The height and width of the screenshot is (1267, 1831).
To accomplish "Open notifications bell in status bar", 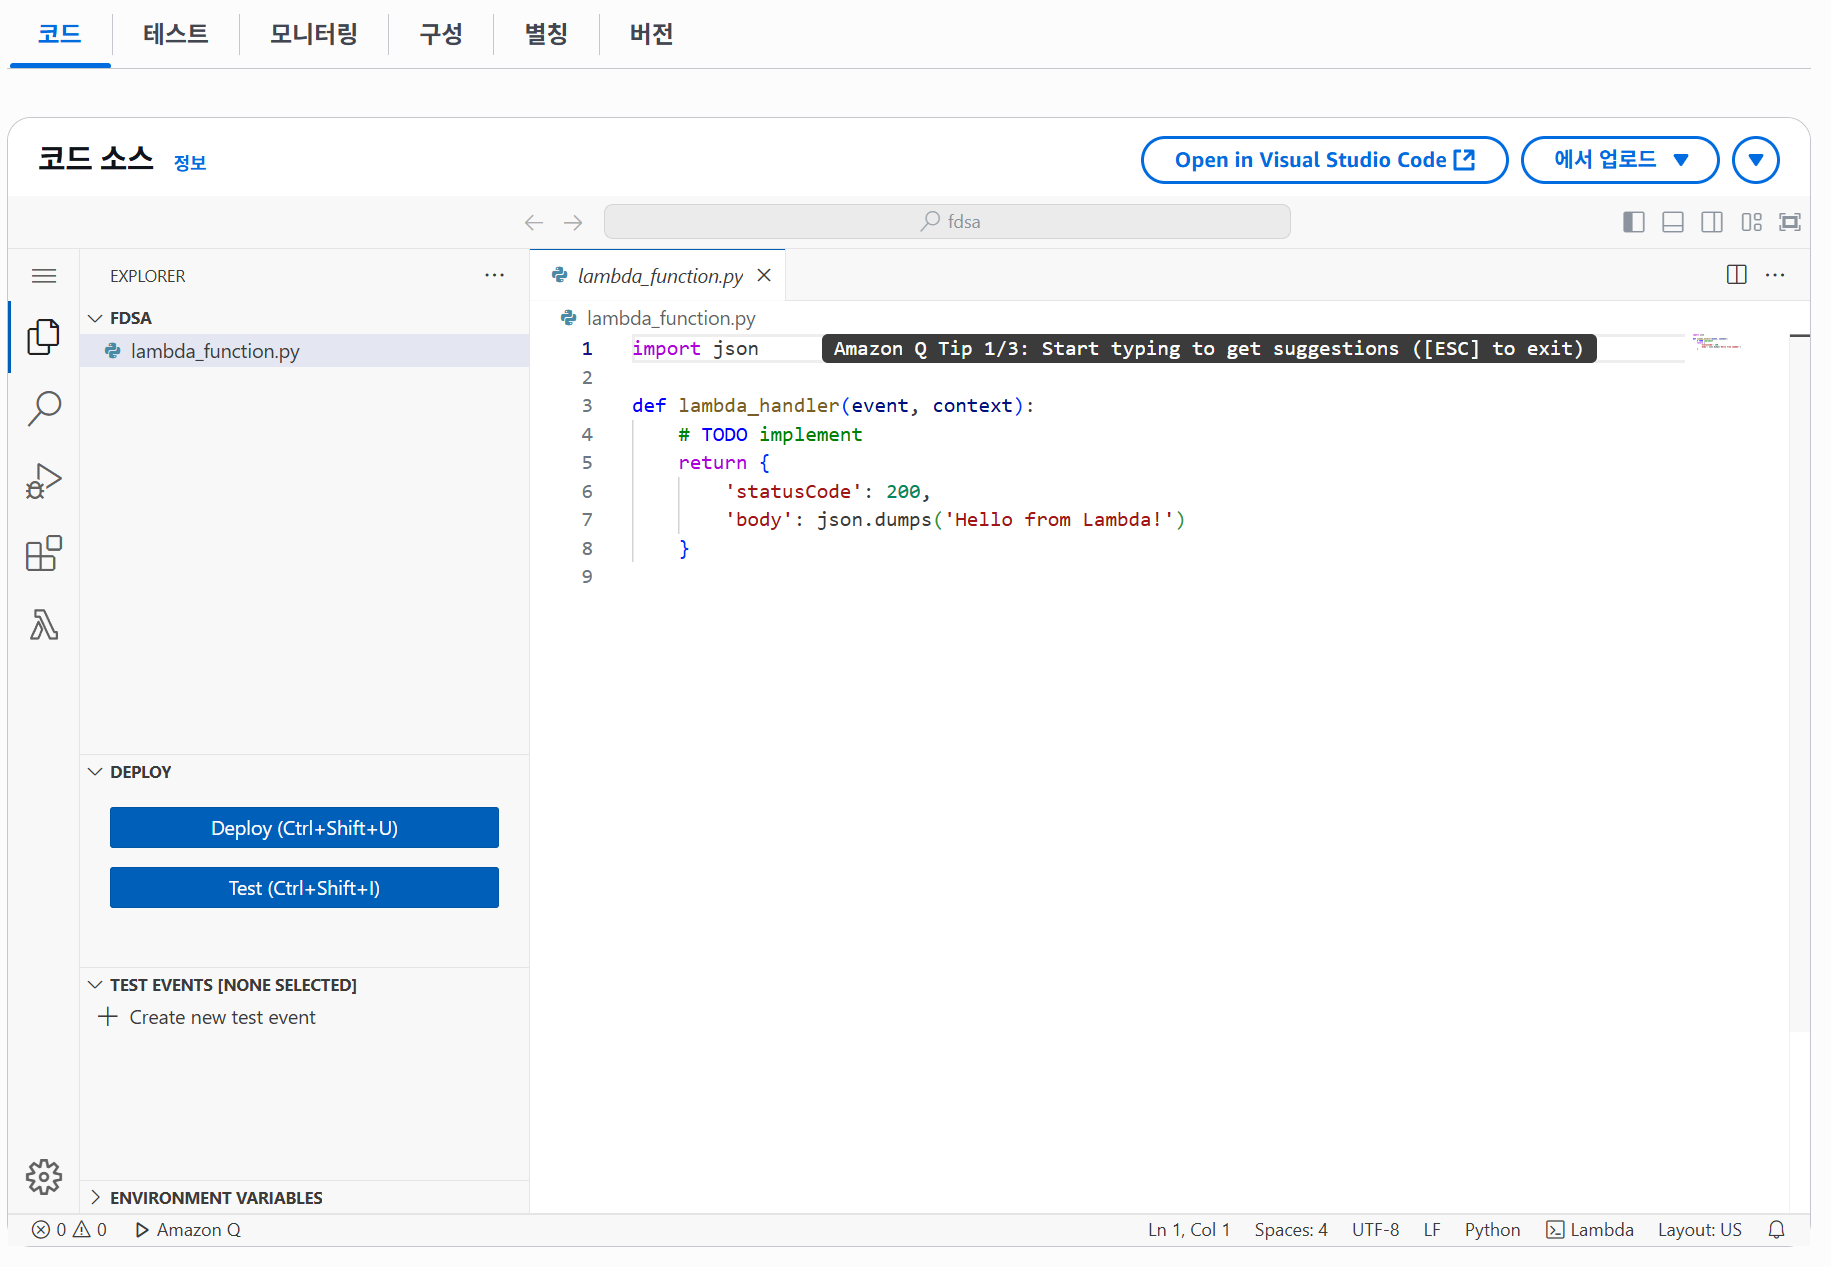I will pos(1777,1230).
